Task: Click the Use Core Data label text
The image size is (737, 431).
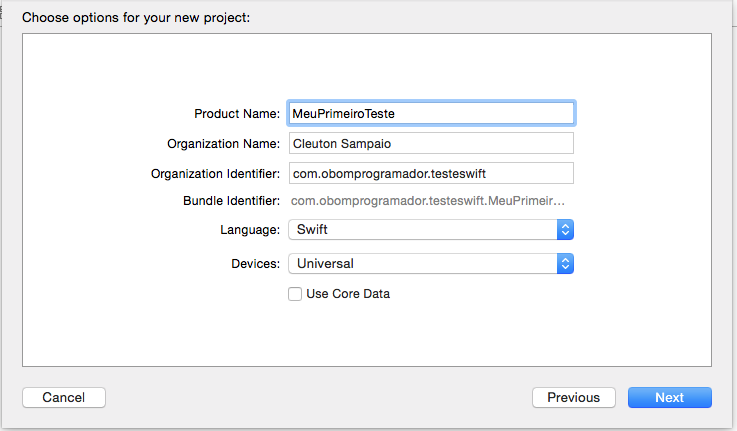Action: 348,294
